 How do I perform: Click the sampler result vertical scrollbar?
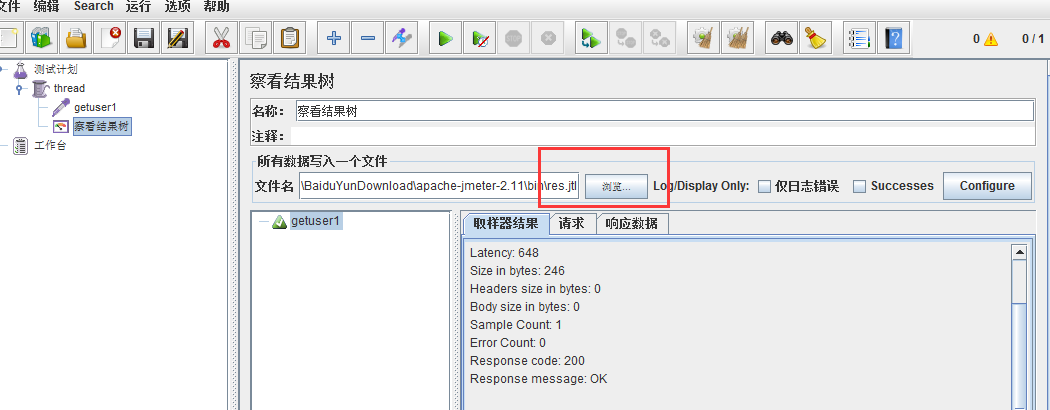(x=1019, y=320)
